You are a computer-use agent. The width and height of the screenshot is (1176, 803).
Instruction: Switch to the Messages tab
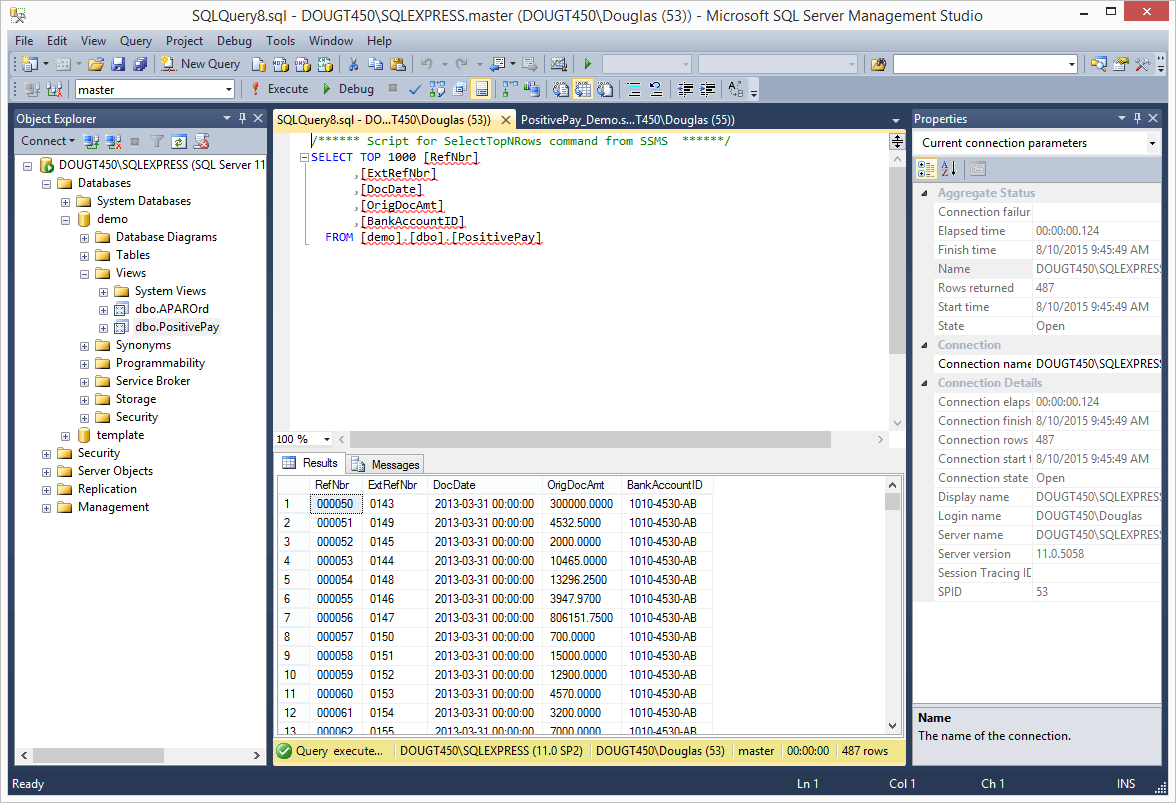pyautogui.click(x=386, y=464)
